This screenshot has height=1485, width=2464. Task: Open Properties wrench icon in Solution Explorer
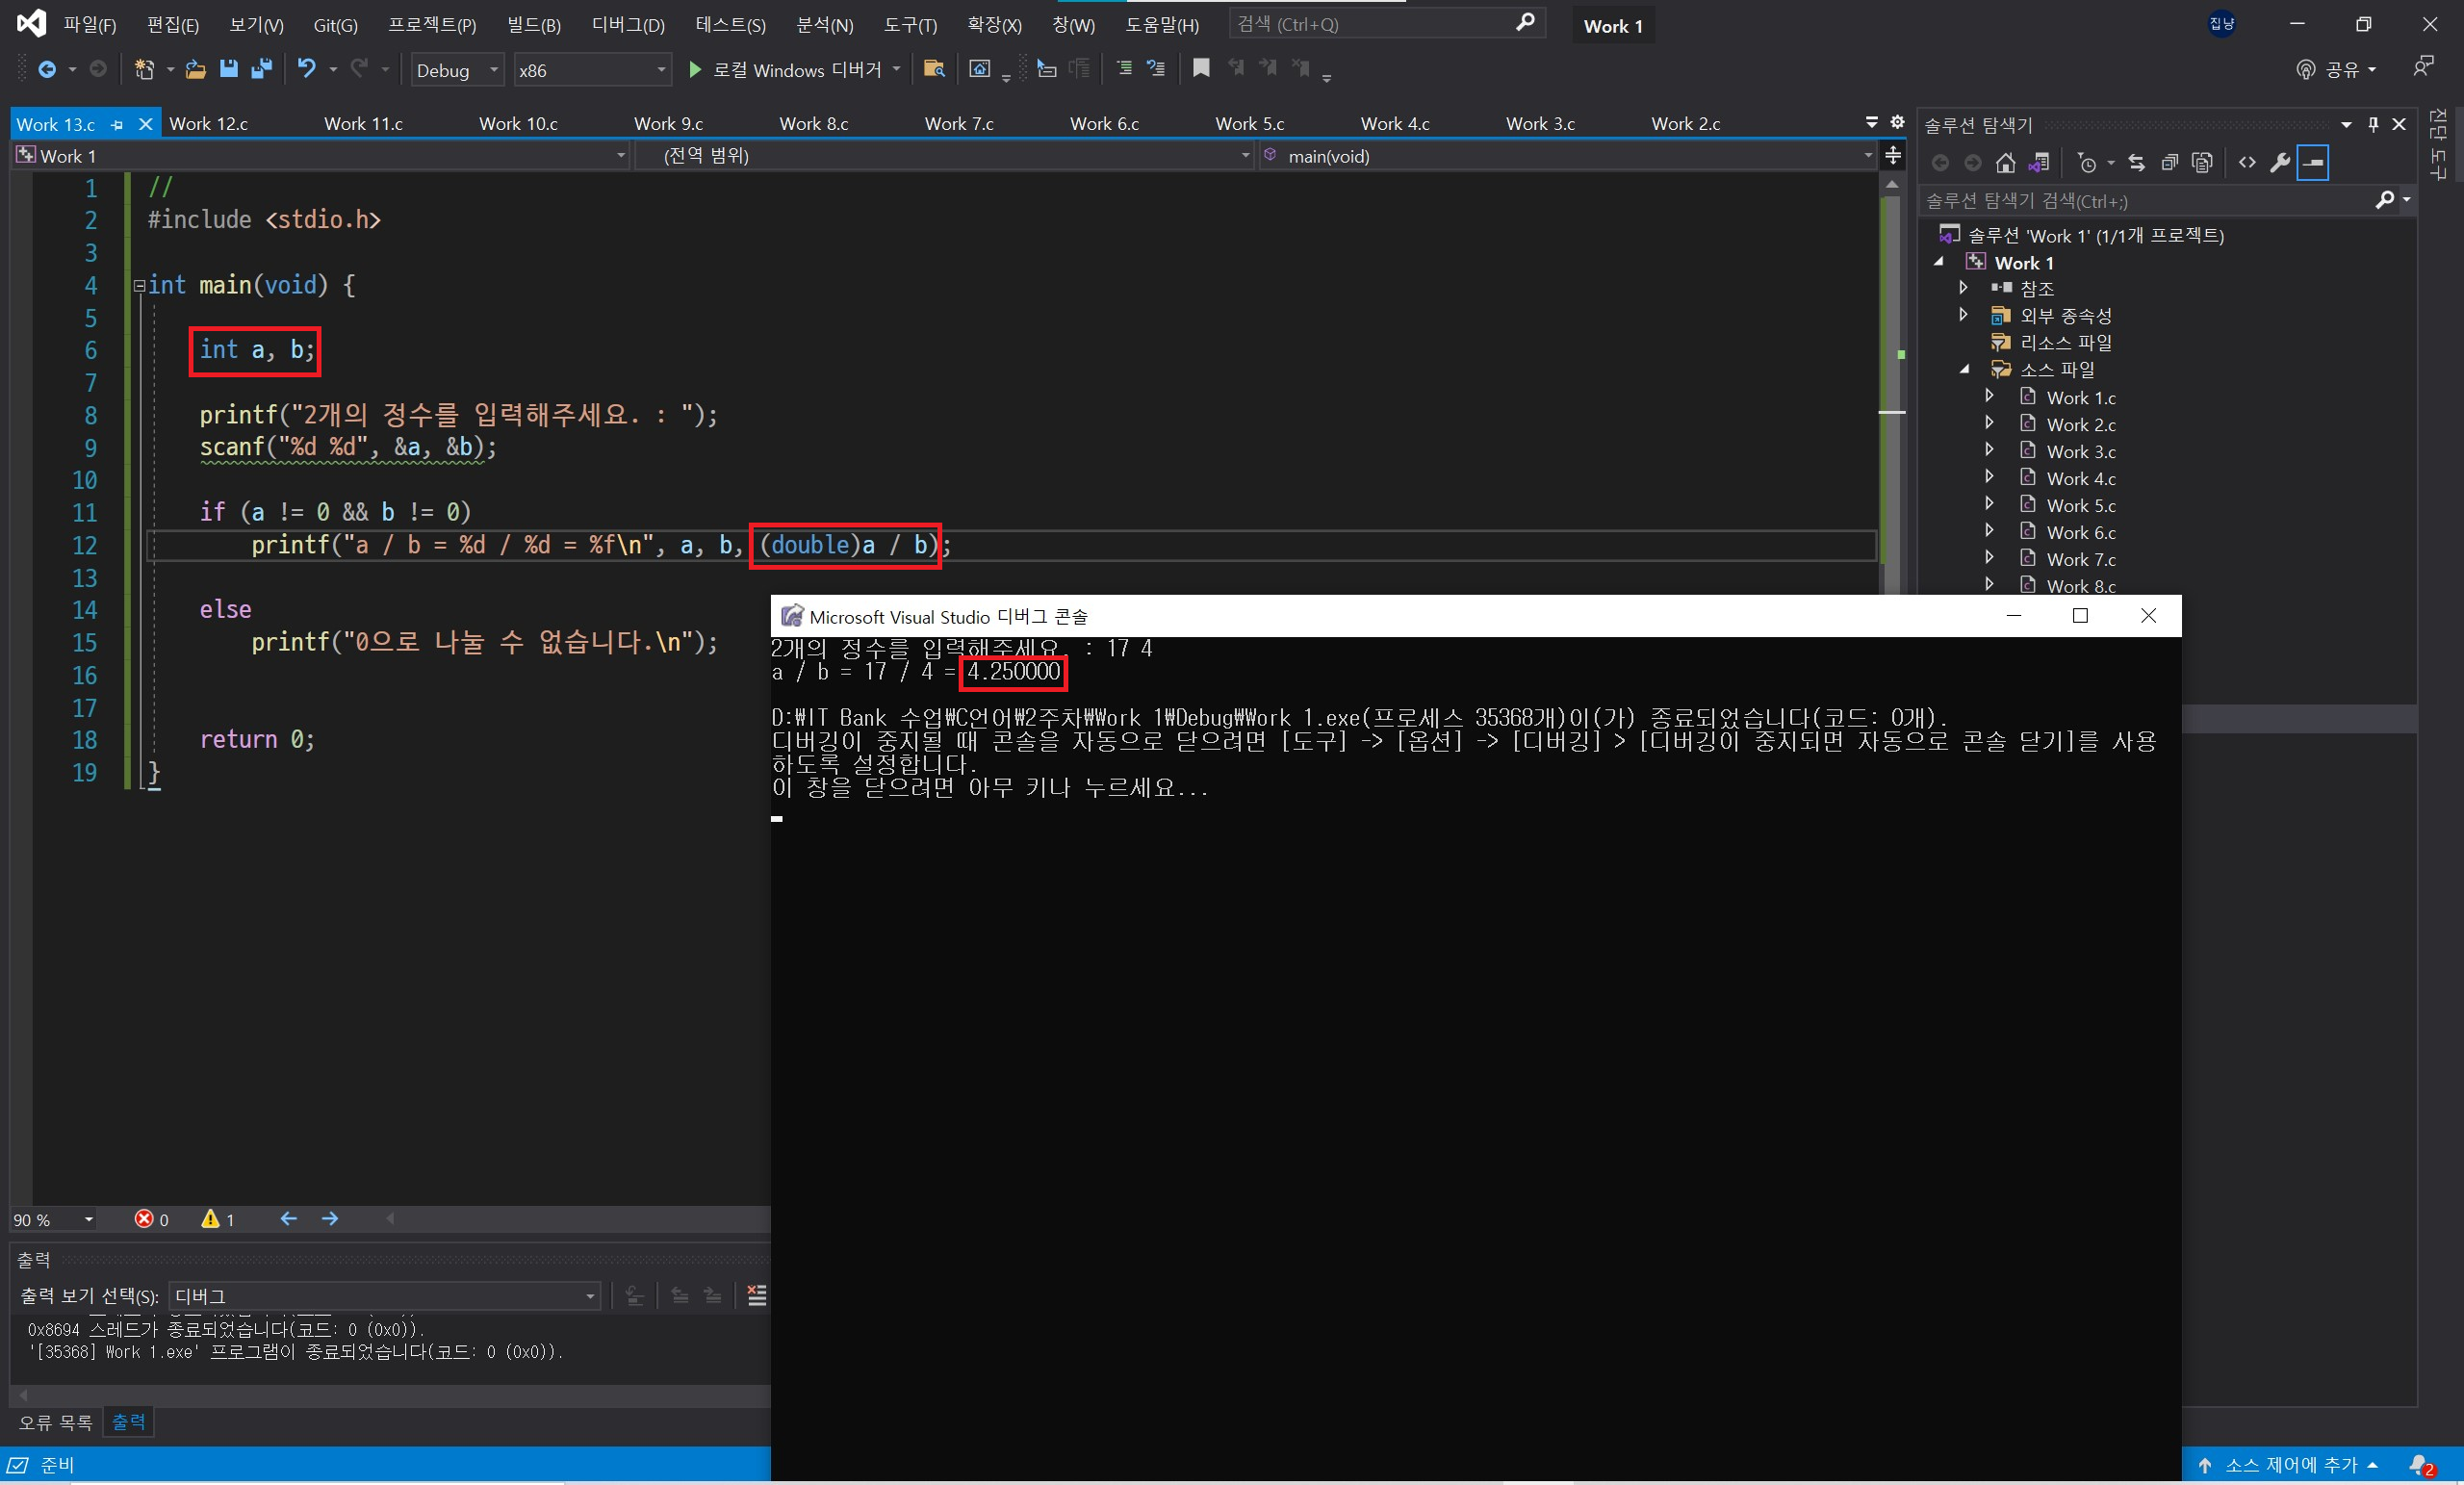2280,163
